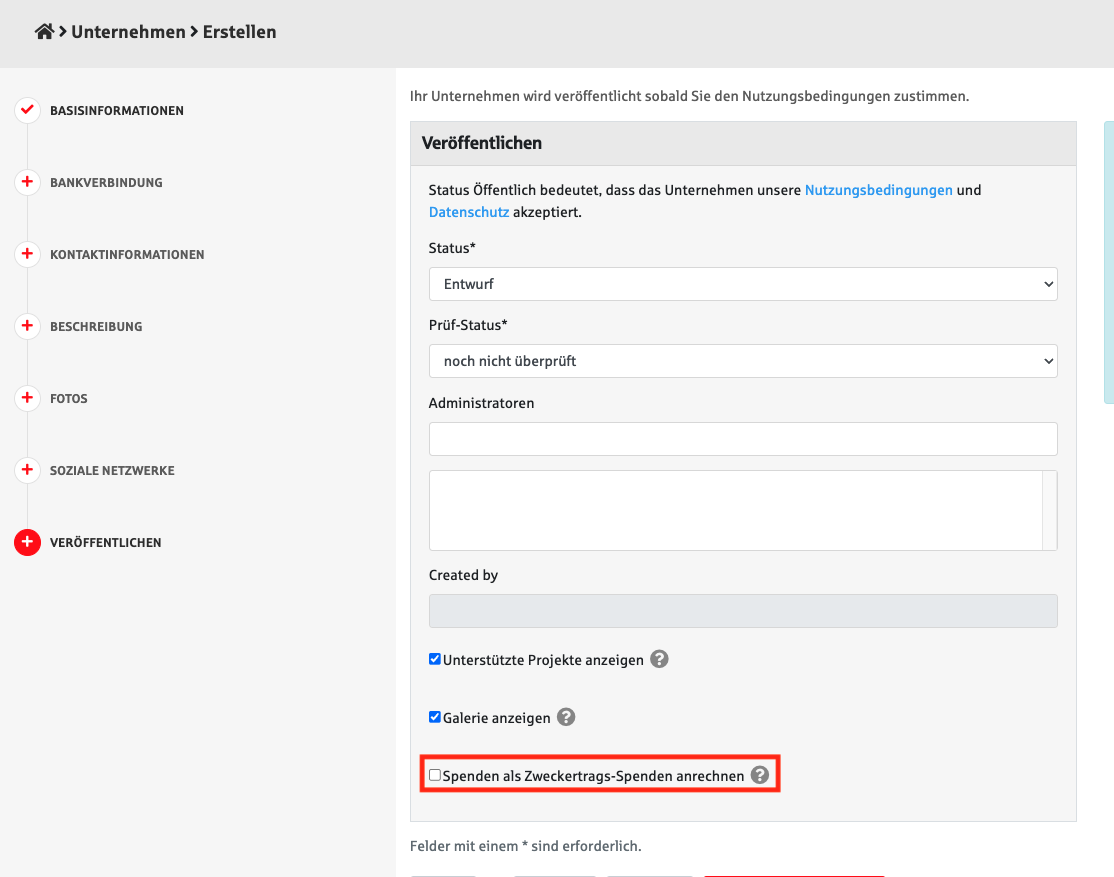Click the plus icon beside Fotos

27,398
